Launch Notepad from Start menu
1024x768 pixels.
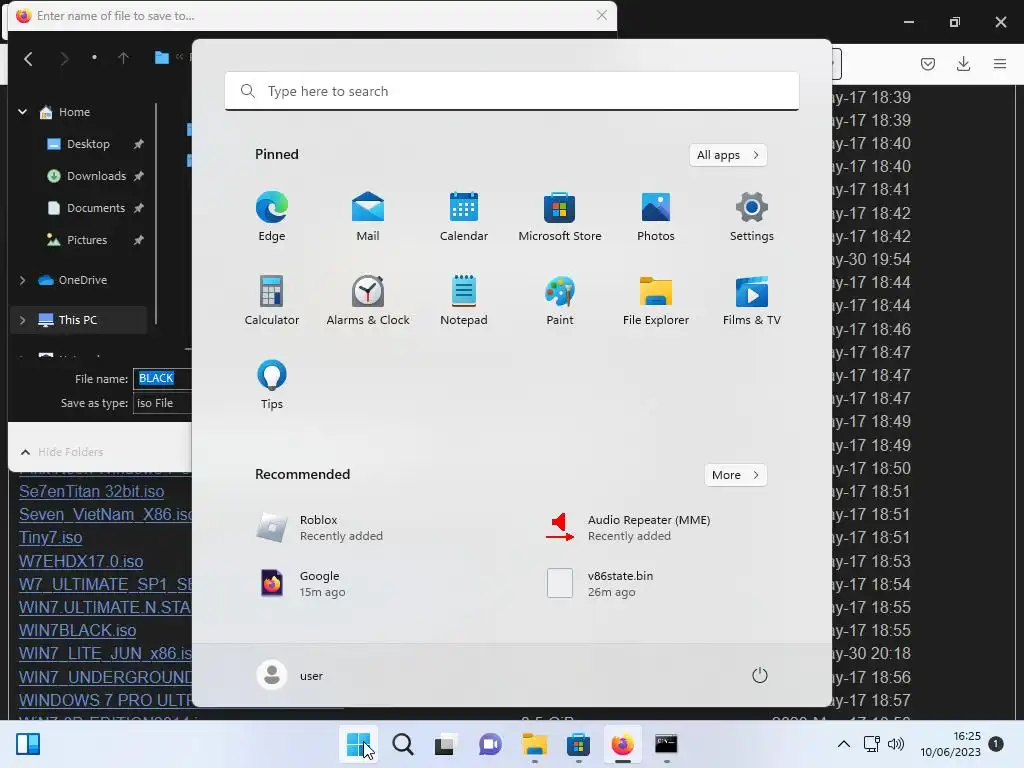[x=464, y=300]
